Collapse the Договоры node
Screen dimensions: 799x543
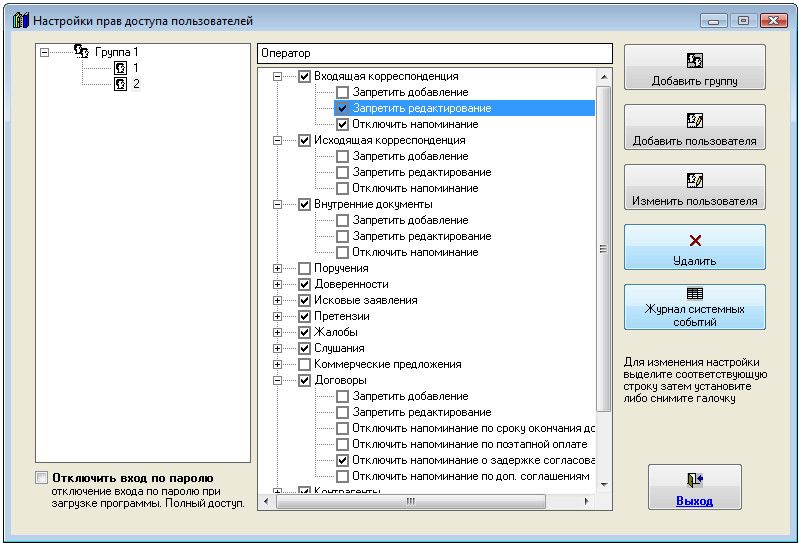click(x=277, y=380)
